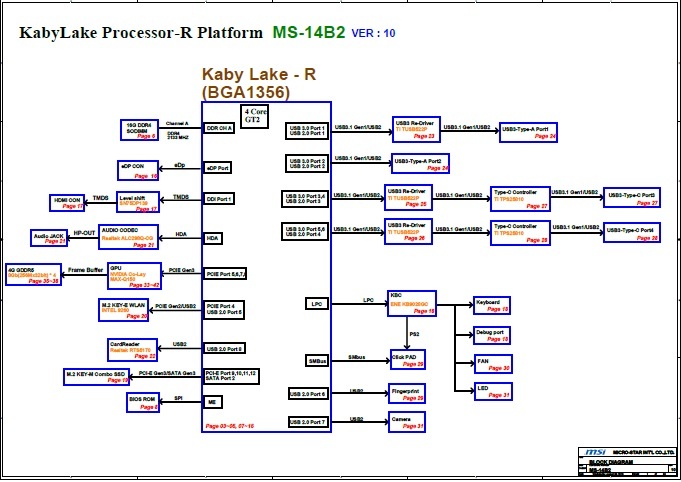
Task: Click the "USB 3.0 Port 5,6" box
Action: pos(305,231)
